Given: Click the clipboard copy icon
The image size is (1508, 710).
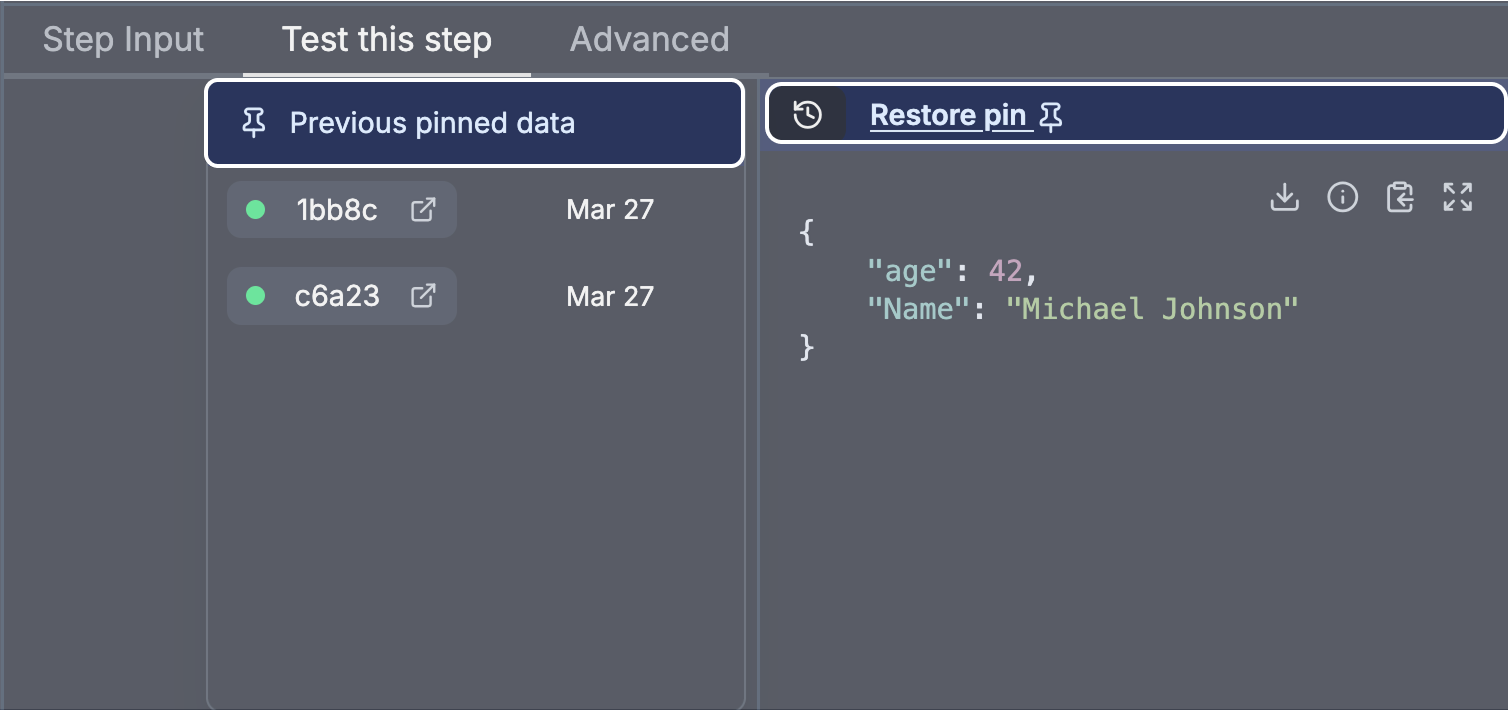Looking at the screenshot, I should pos(1400,198).
